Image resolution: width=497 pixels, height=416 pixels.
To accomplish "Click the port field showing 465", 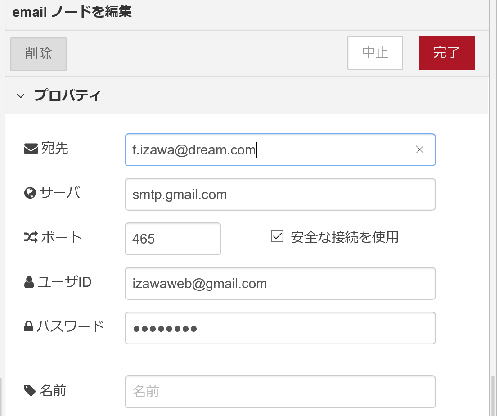I will point(173,239).
